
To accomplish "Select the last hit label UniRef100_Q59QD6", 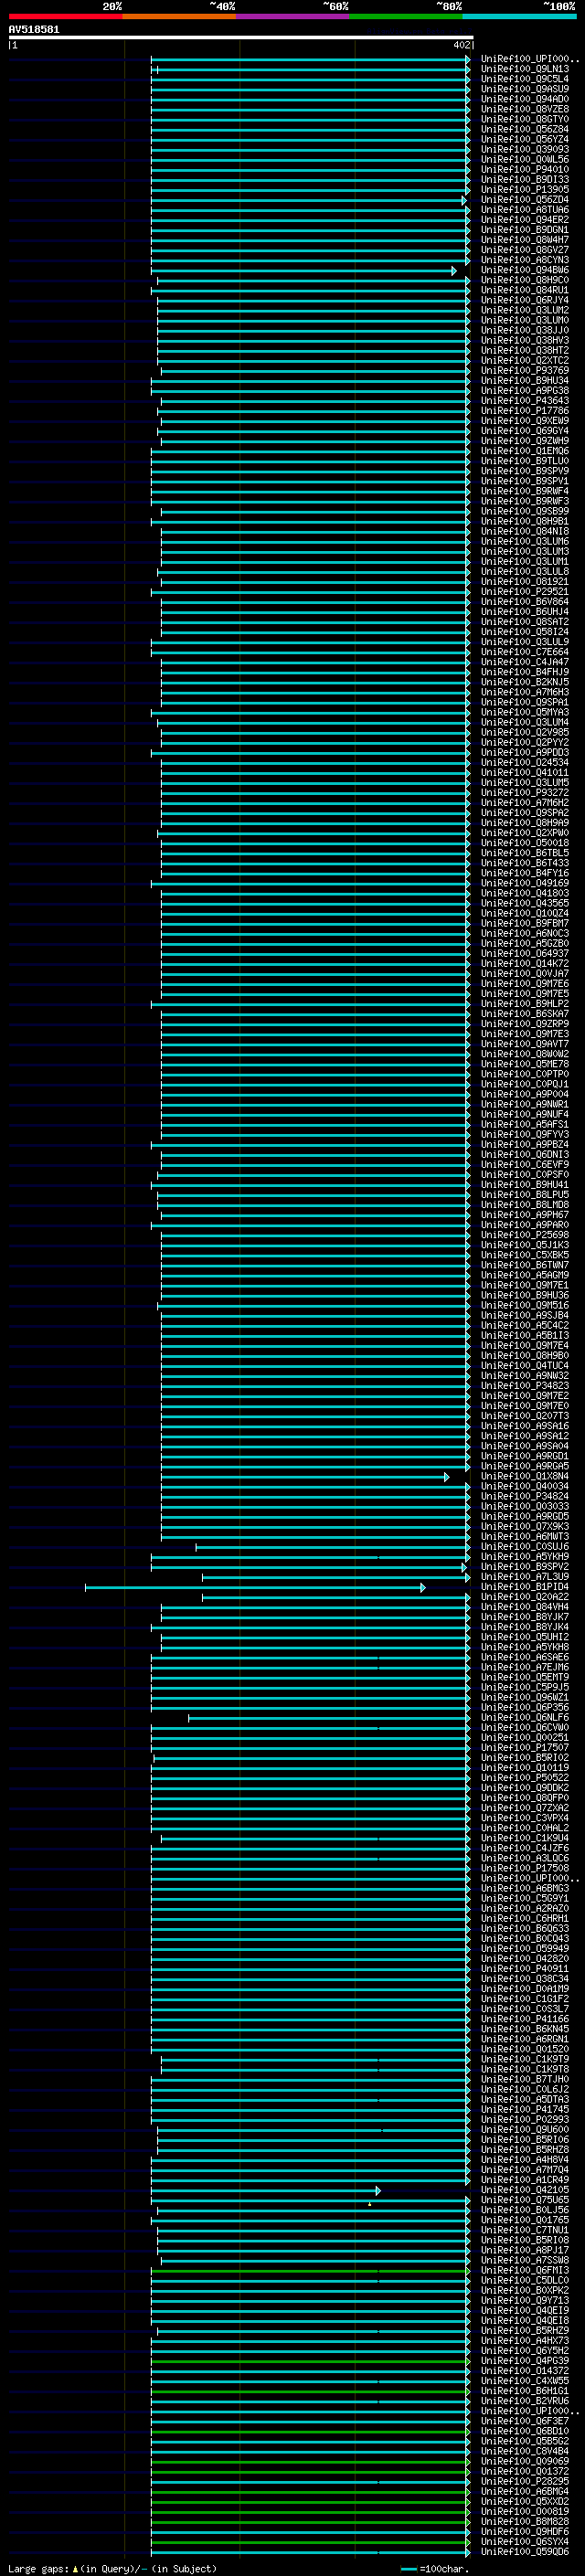I will tap(525, 2551).
